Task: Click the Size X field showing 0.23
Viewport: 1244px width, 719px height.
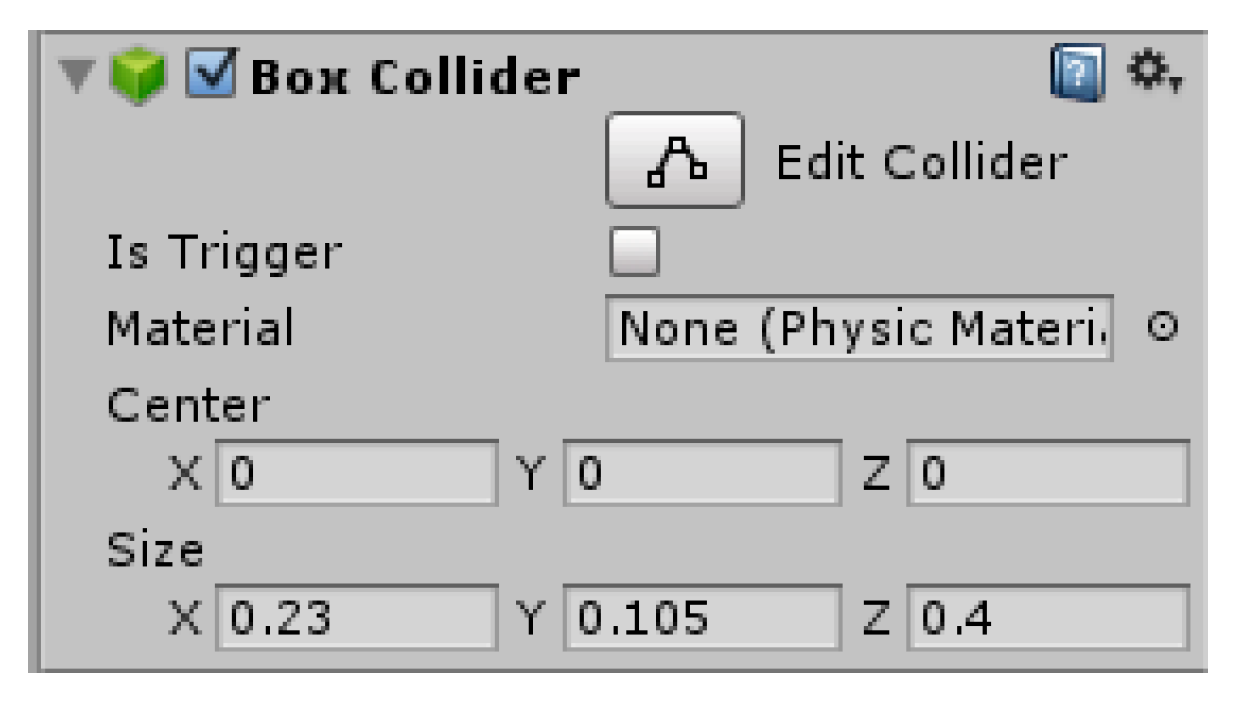Action: 356,619
